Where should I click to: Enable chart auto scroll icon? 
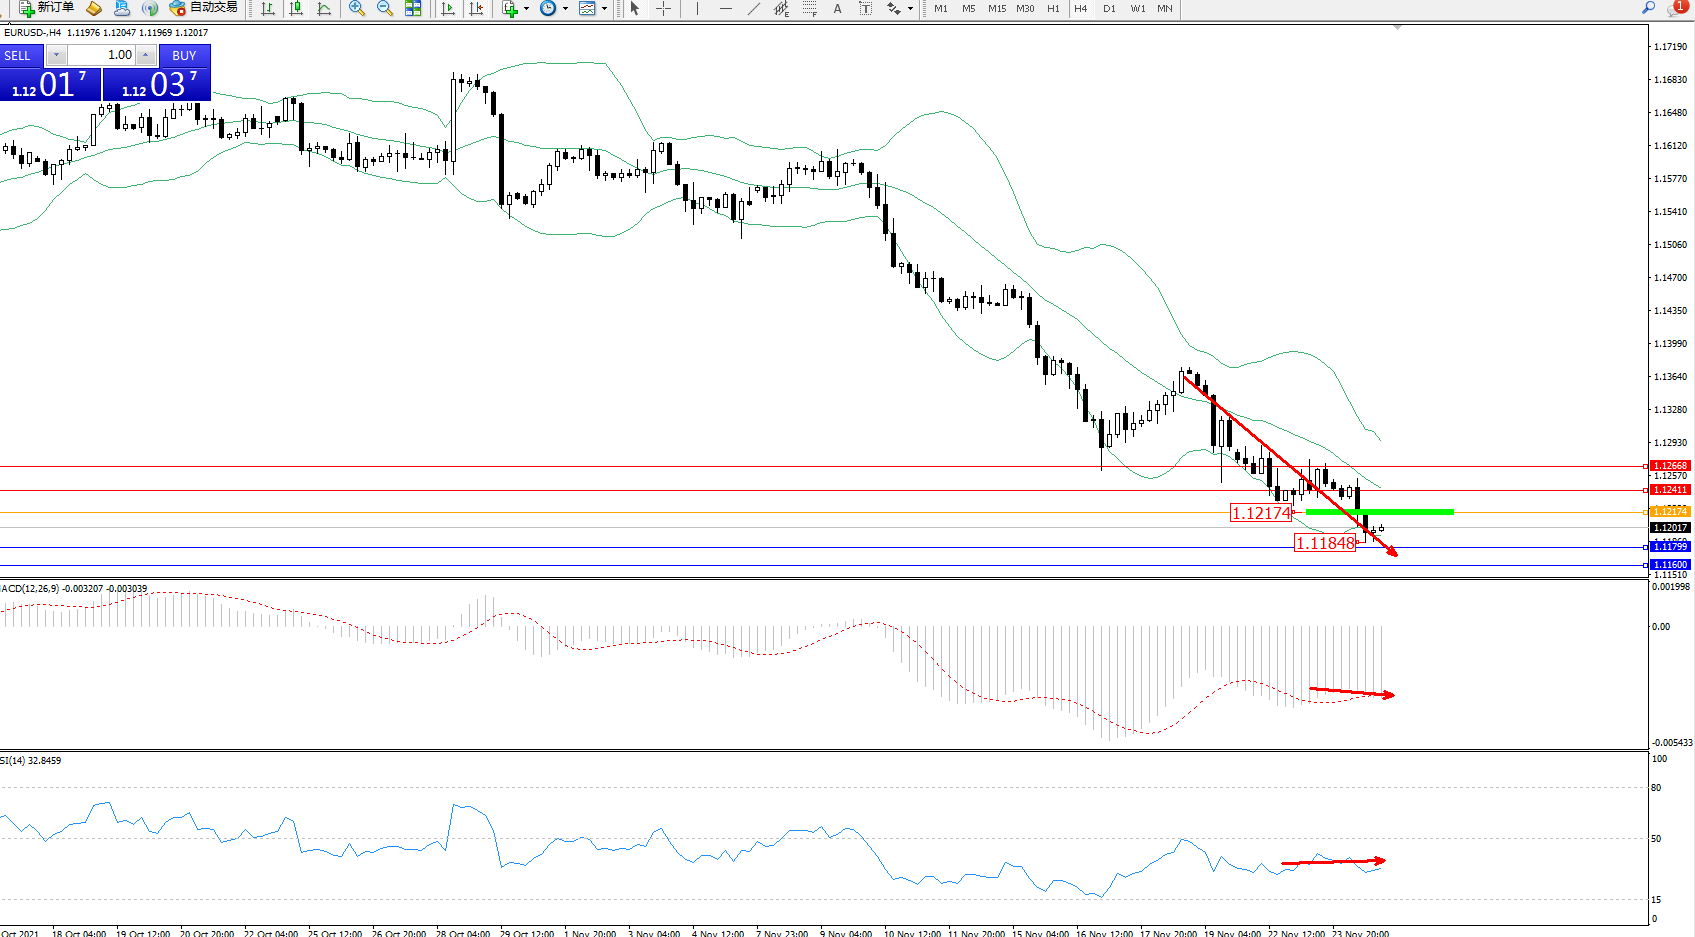448,9
